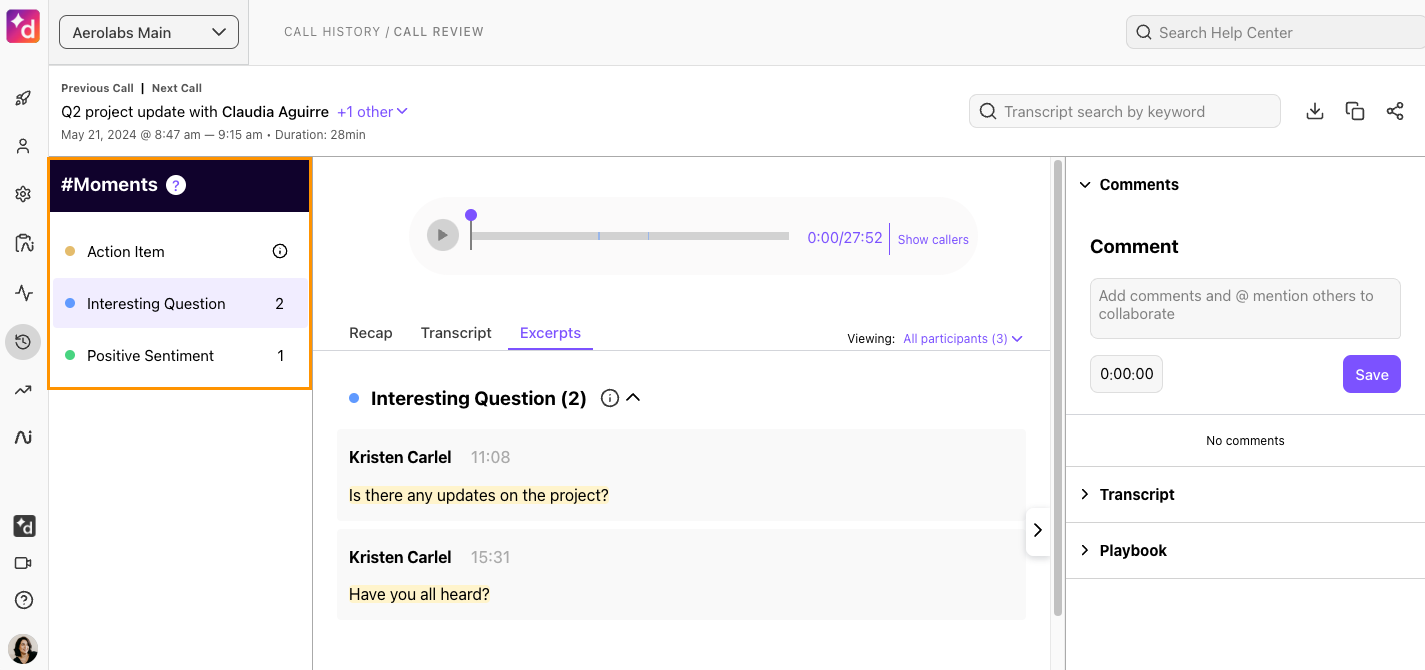Click the user avatar photo

tap(23, 649)
